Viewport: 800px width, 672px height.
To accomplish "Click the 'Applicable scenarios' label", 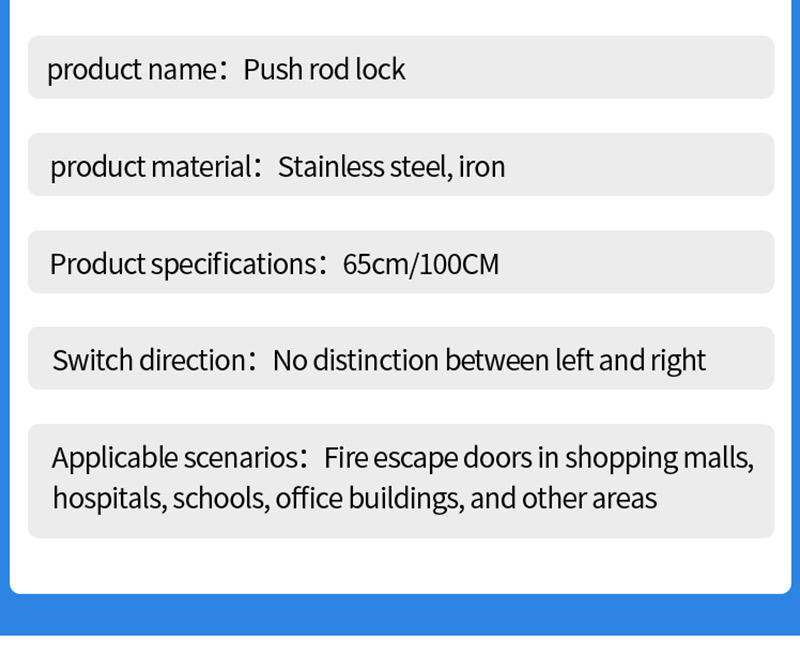I will [x=175, y=458].
